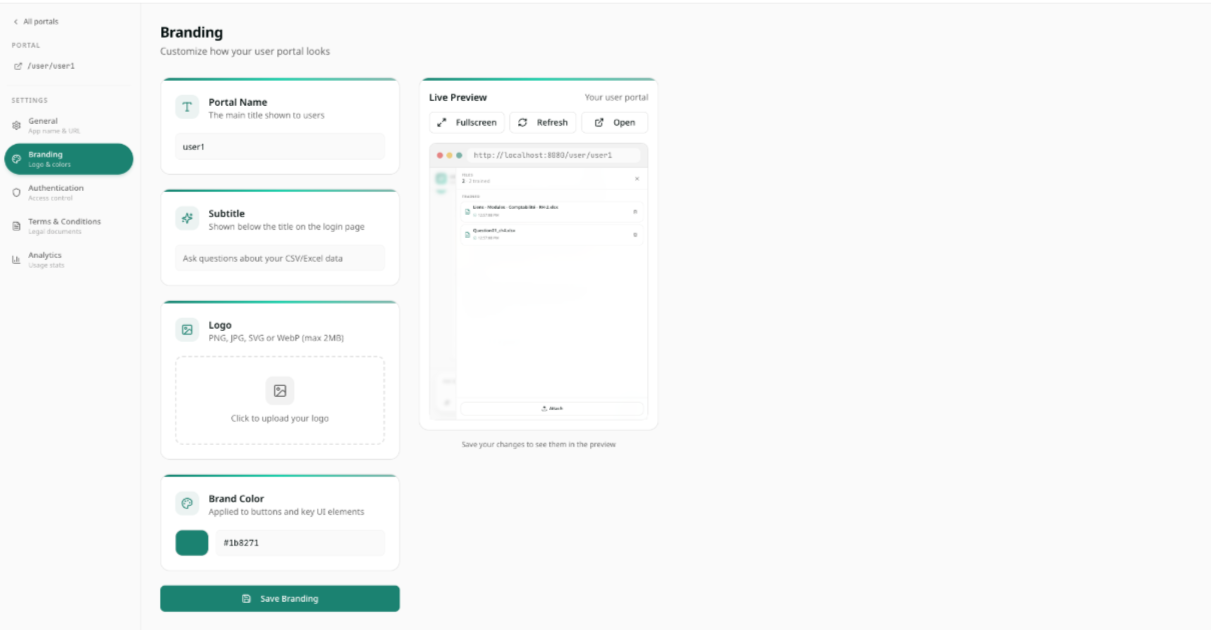
Task: Click 'Save your changes to see them' hint text
Action: pos(539,444)
